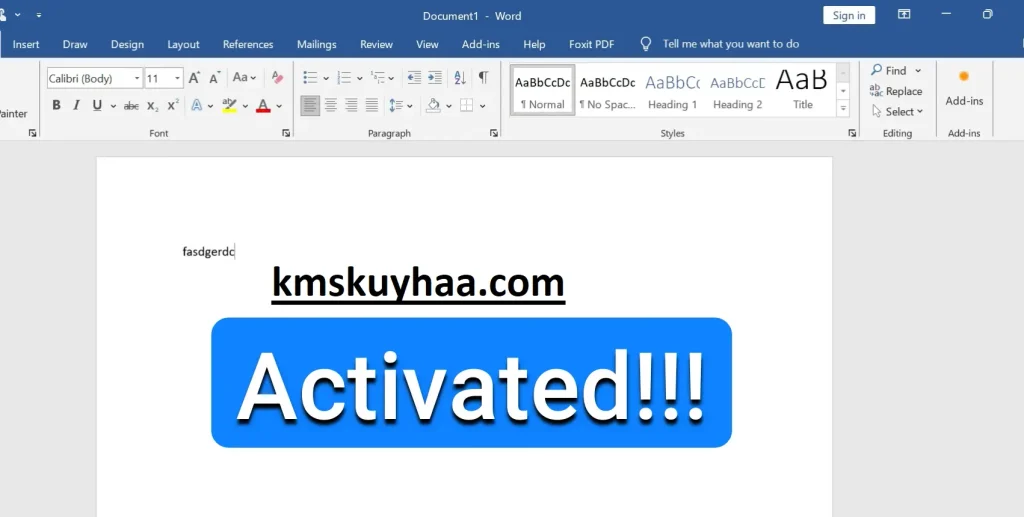
Task: Click the Tell me lightbulb icon
Action: (645, 44)
